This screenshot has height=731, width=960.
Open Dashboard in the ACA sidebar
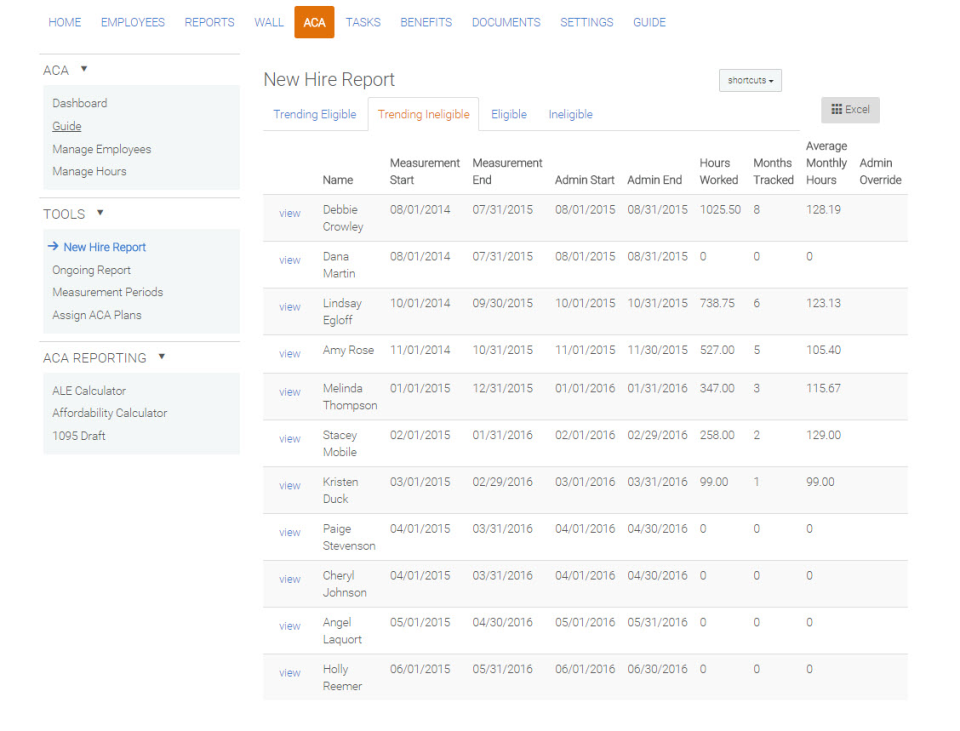point(80,103)
